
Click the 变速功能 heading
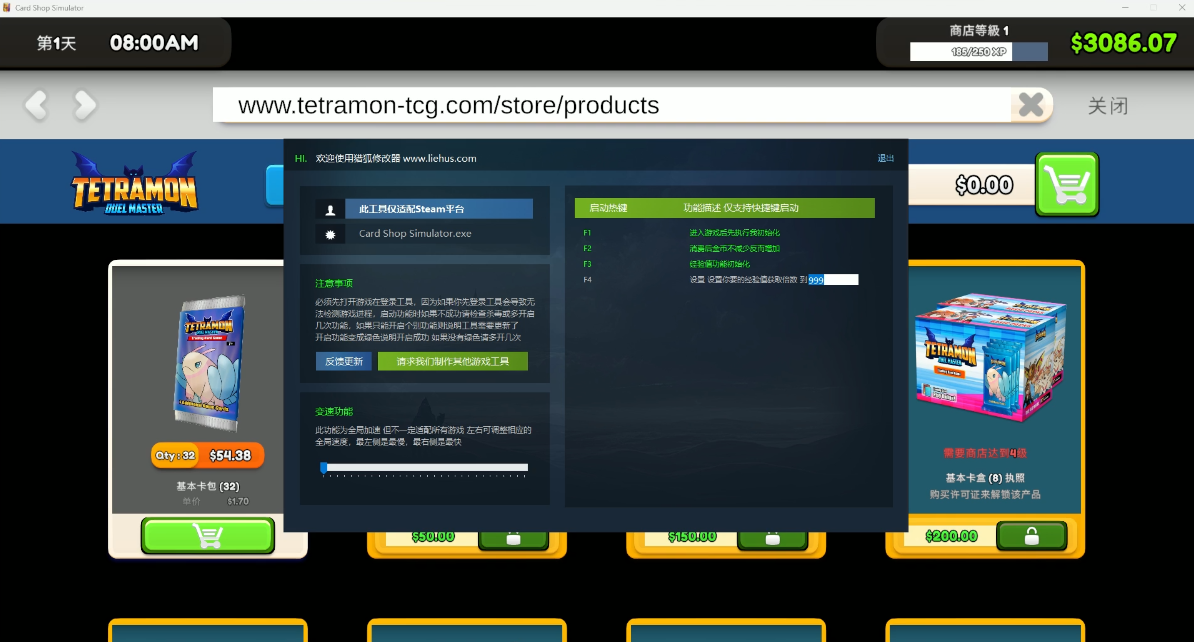point(334,411)
